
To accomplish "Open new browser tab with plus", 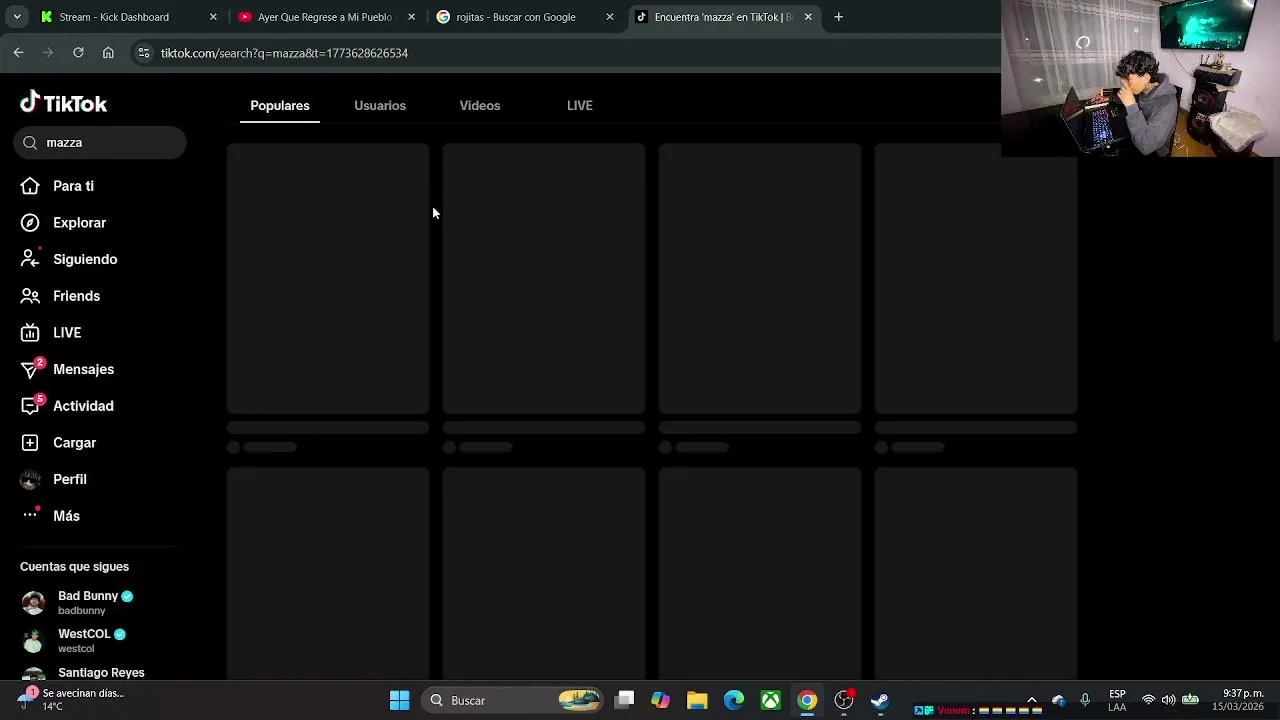I will pos(838,17).
